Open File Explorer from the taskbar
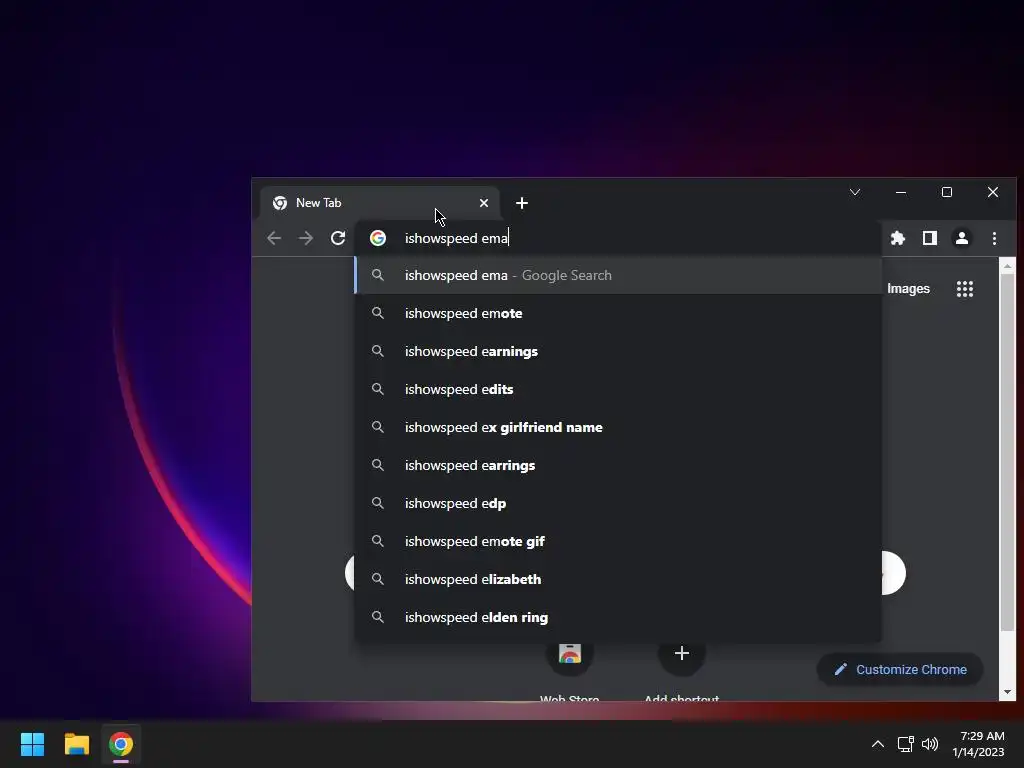 pyautogui.click(x=76, y=744)
